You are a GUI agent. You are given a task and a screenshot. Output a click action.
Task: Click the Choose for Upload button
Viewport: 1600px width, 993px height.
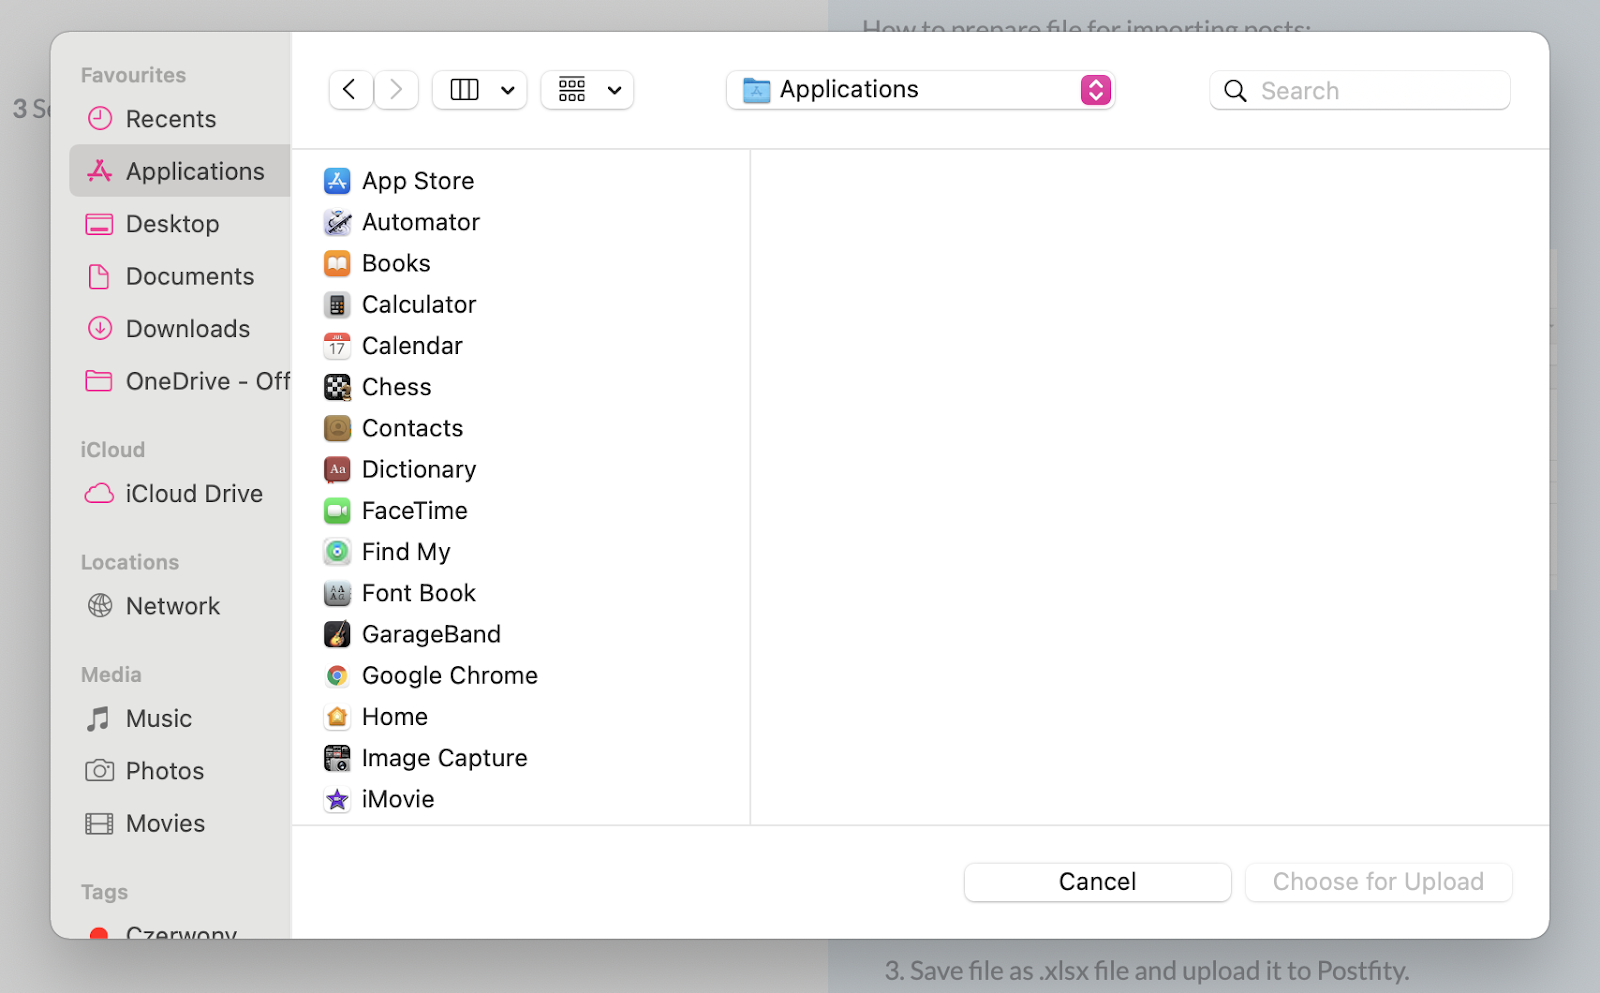coord(1378,882)
